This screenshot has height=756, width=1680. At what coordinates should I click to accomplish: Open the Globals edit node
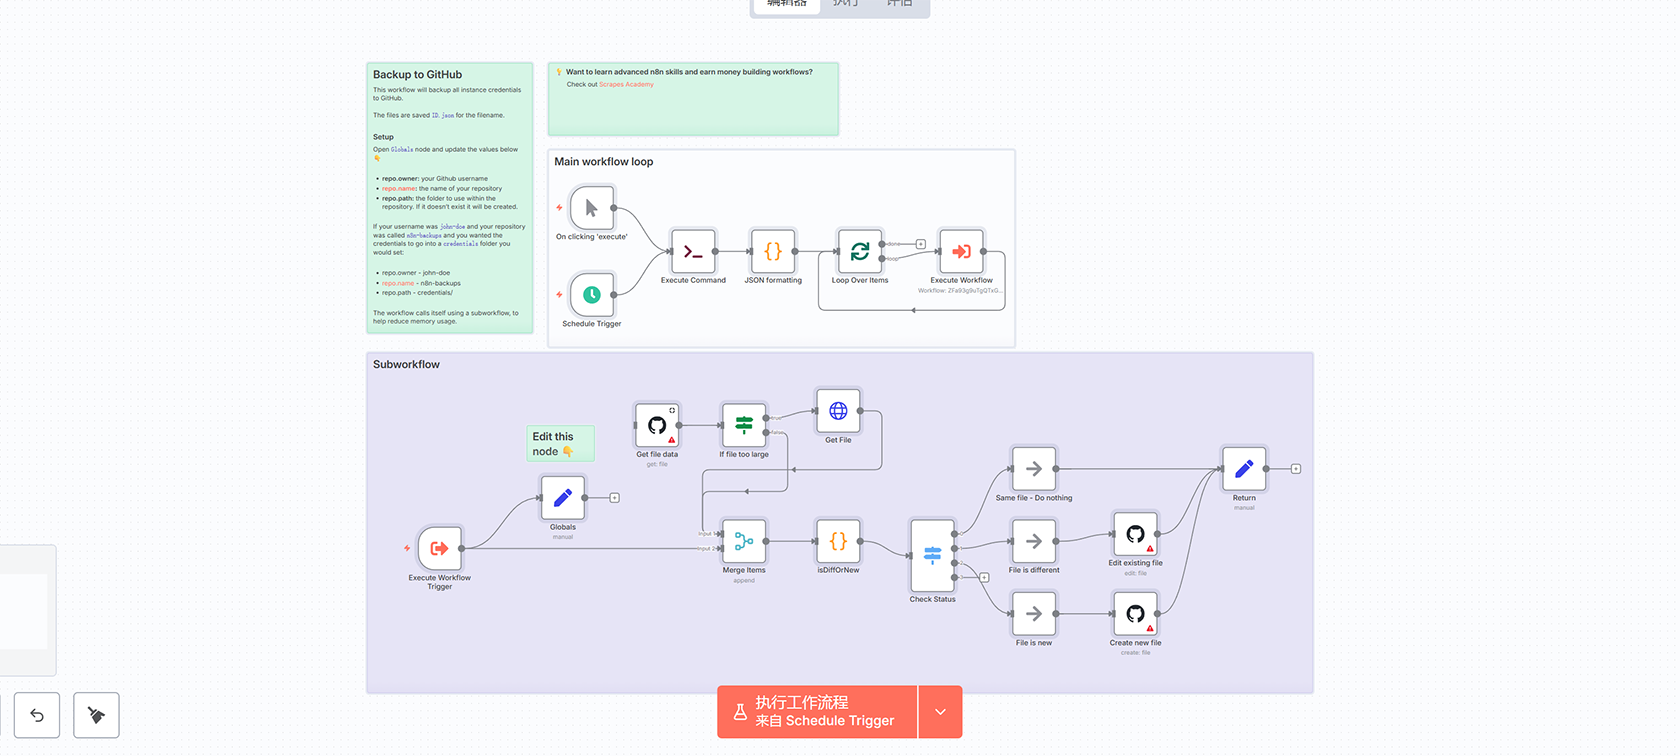tap(562, 497)
